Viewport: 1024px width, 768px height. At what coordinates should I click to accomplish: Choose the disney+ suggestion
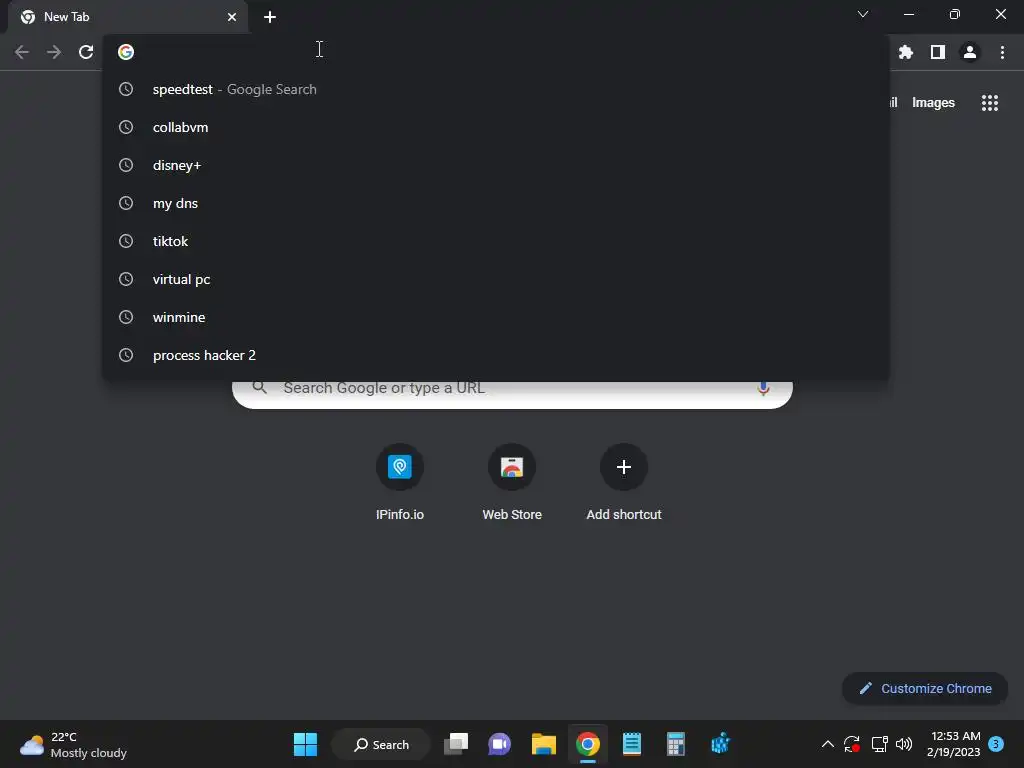[496, 165]
